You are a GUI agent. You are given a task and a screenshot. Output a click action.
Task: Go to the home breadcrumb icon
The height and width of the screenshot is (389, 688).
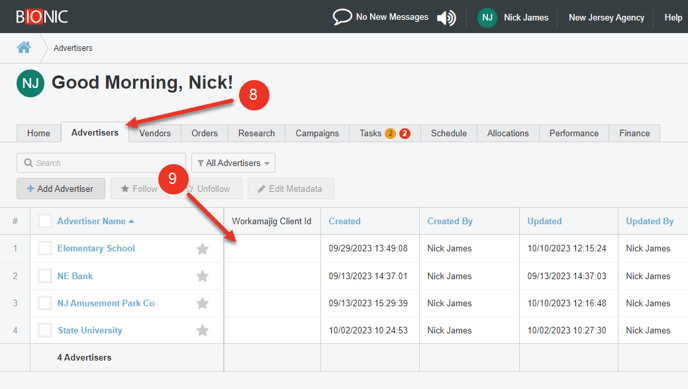(24, 47)
